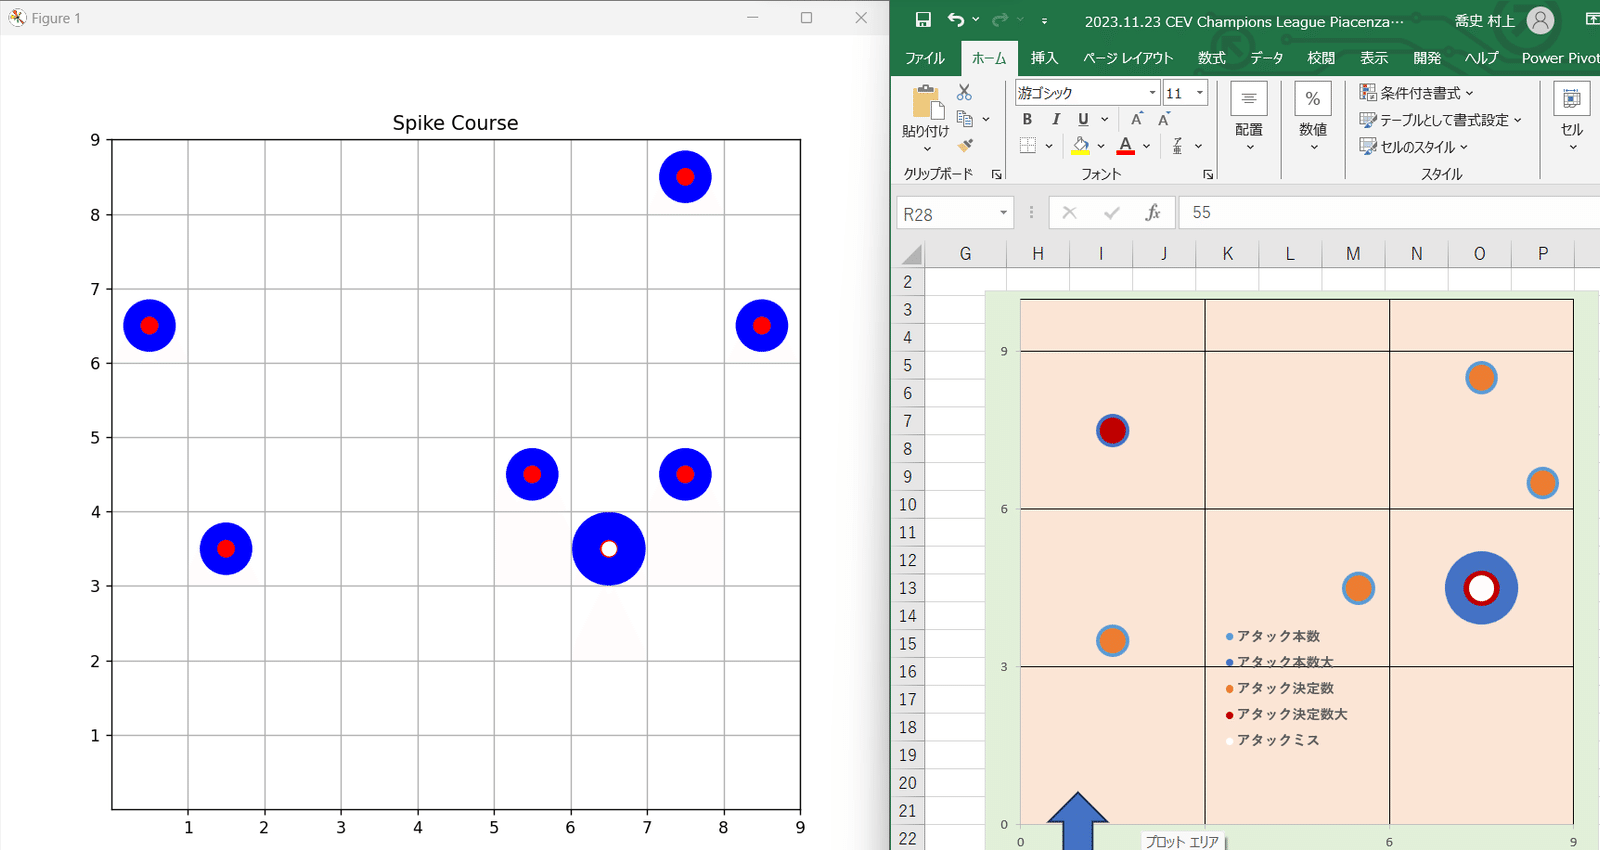Click the phonetic guide (furigana) icon
1600x850 pixels.
point(1177,146)
